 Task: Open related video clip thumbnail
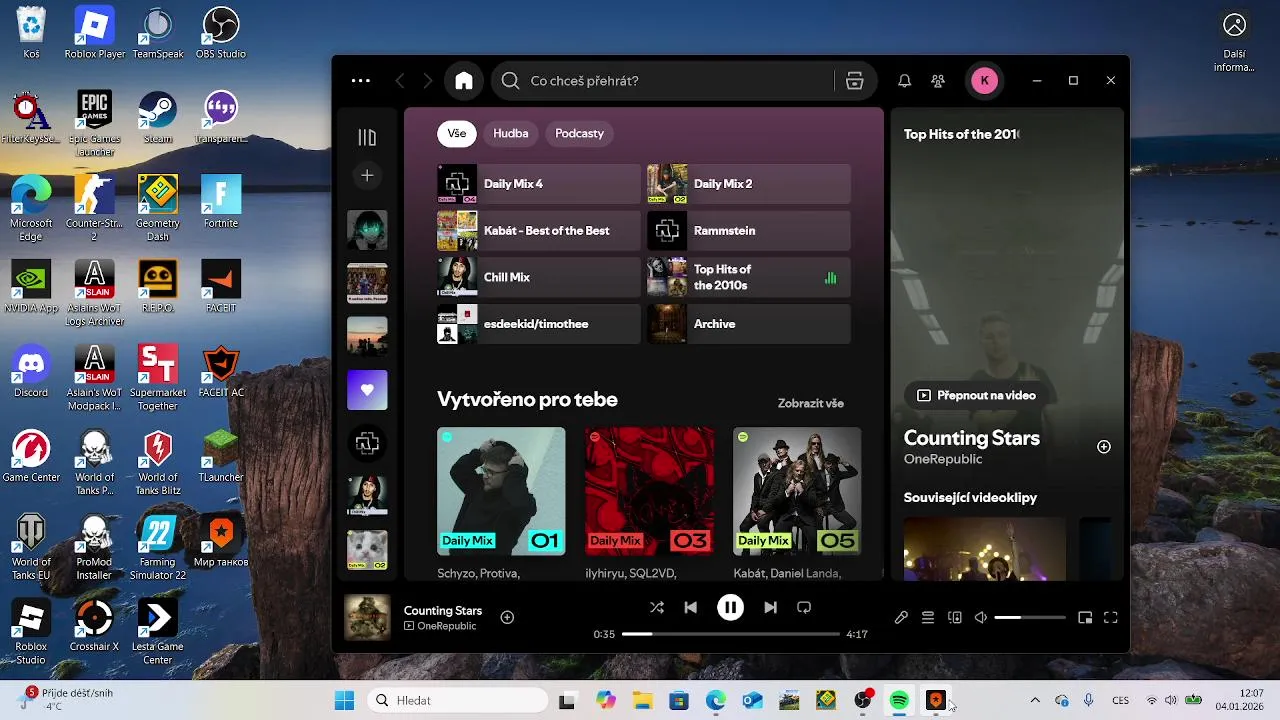point(985,548)
